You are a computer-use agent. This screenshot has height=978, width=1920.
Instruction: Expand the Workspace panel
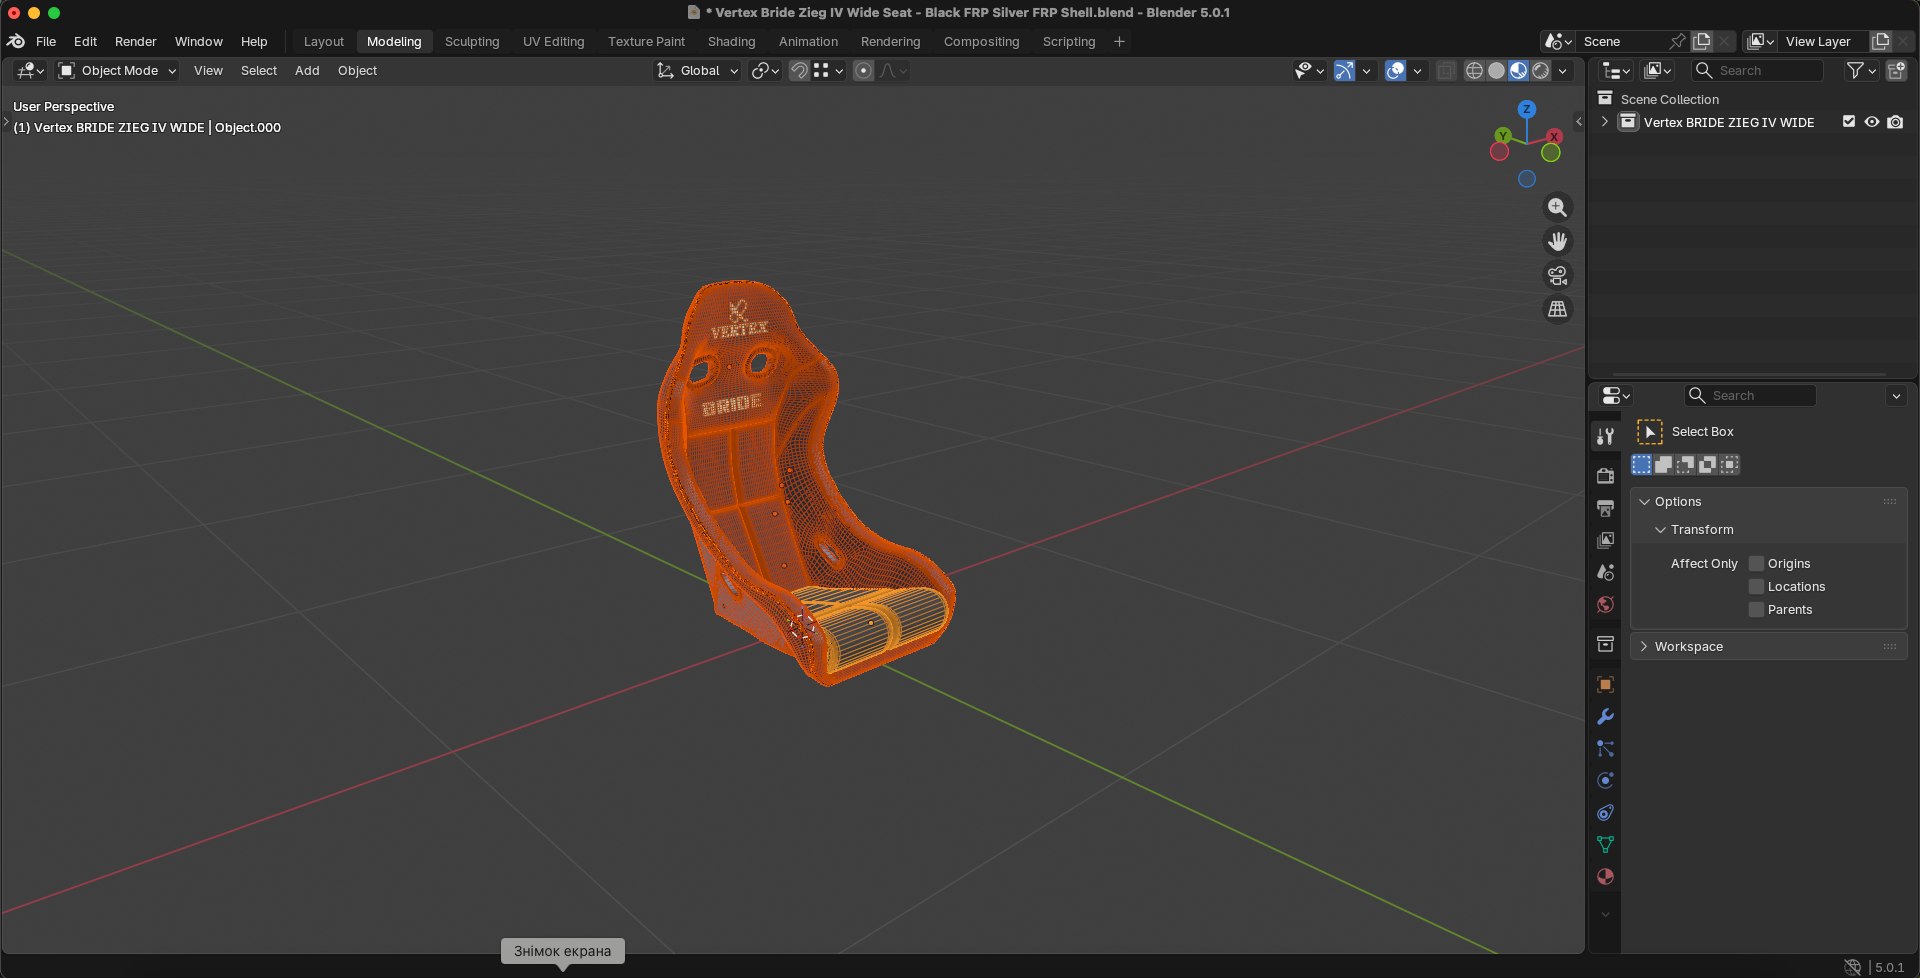pyautogui.click(x=1645, y=647)
